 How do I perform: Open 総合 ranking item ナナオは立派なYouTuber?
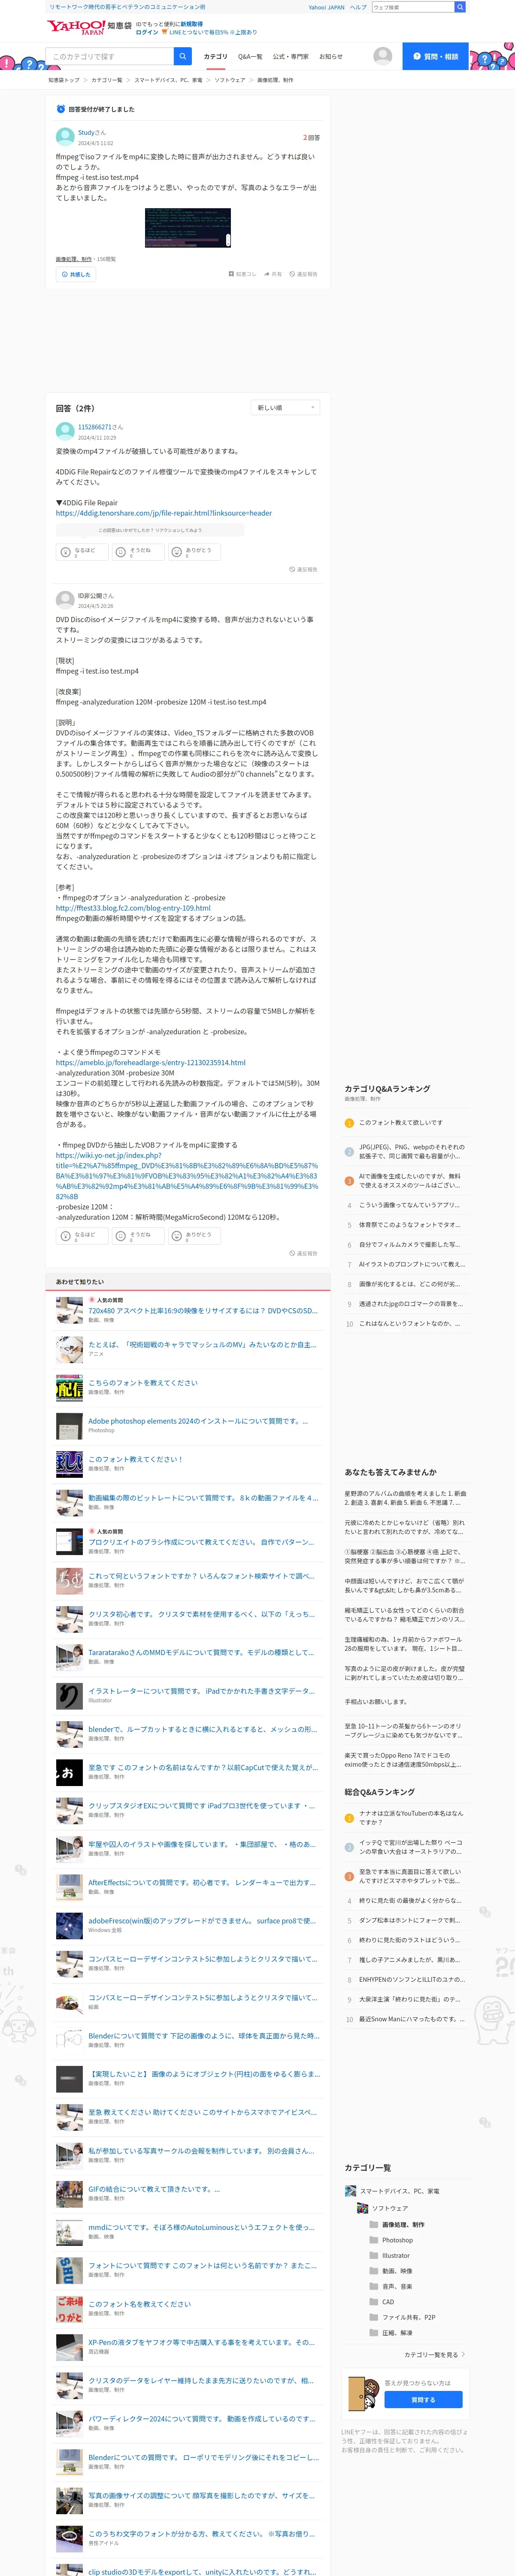[x=411, y=1818]
